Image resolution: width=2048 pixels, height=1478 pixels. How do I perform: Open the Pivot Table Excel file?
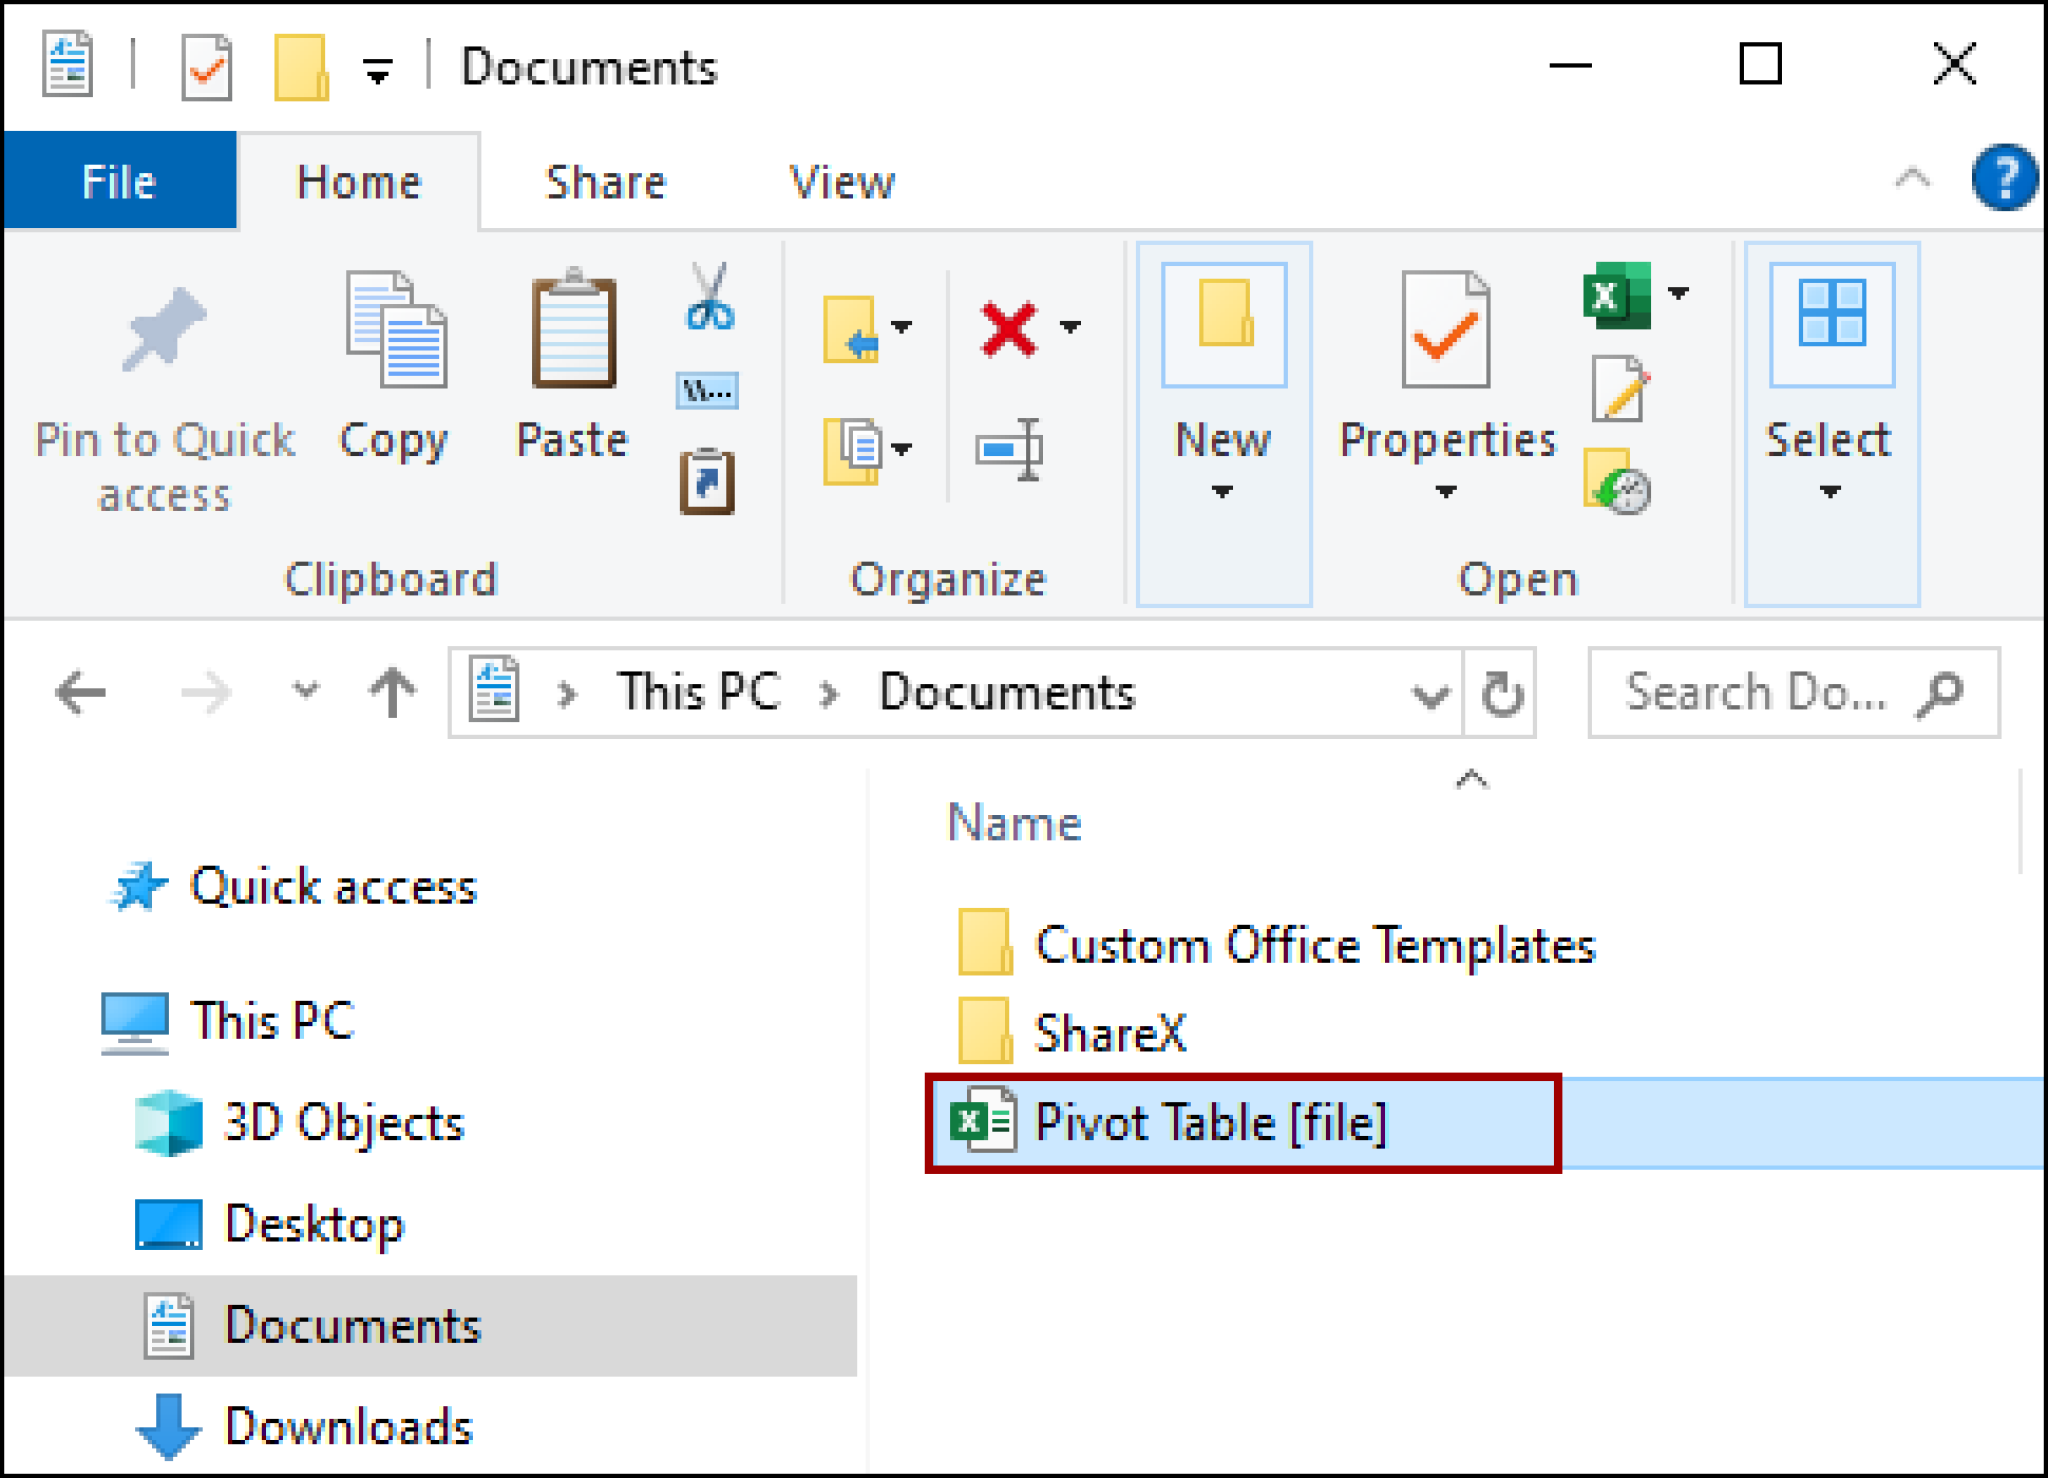(x=1210, y=1121)
